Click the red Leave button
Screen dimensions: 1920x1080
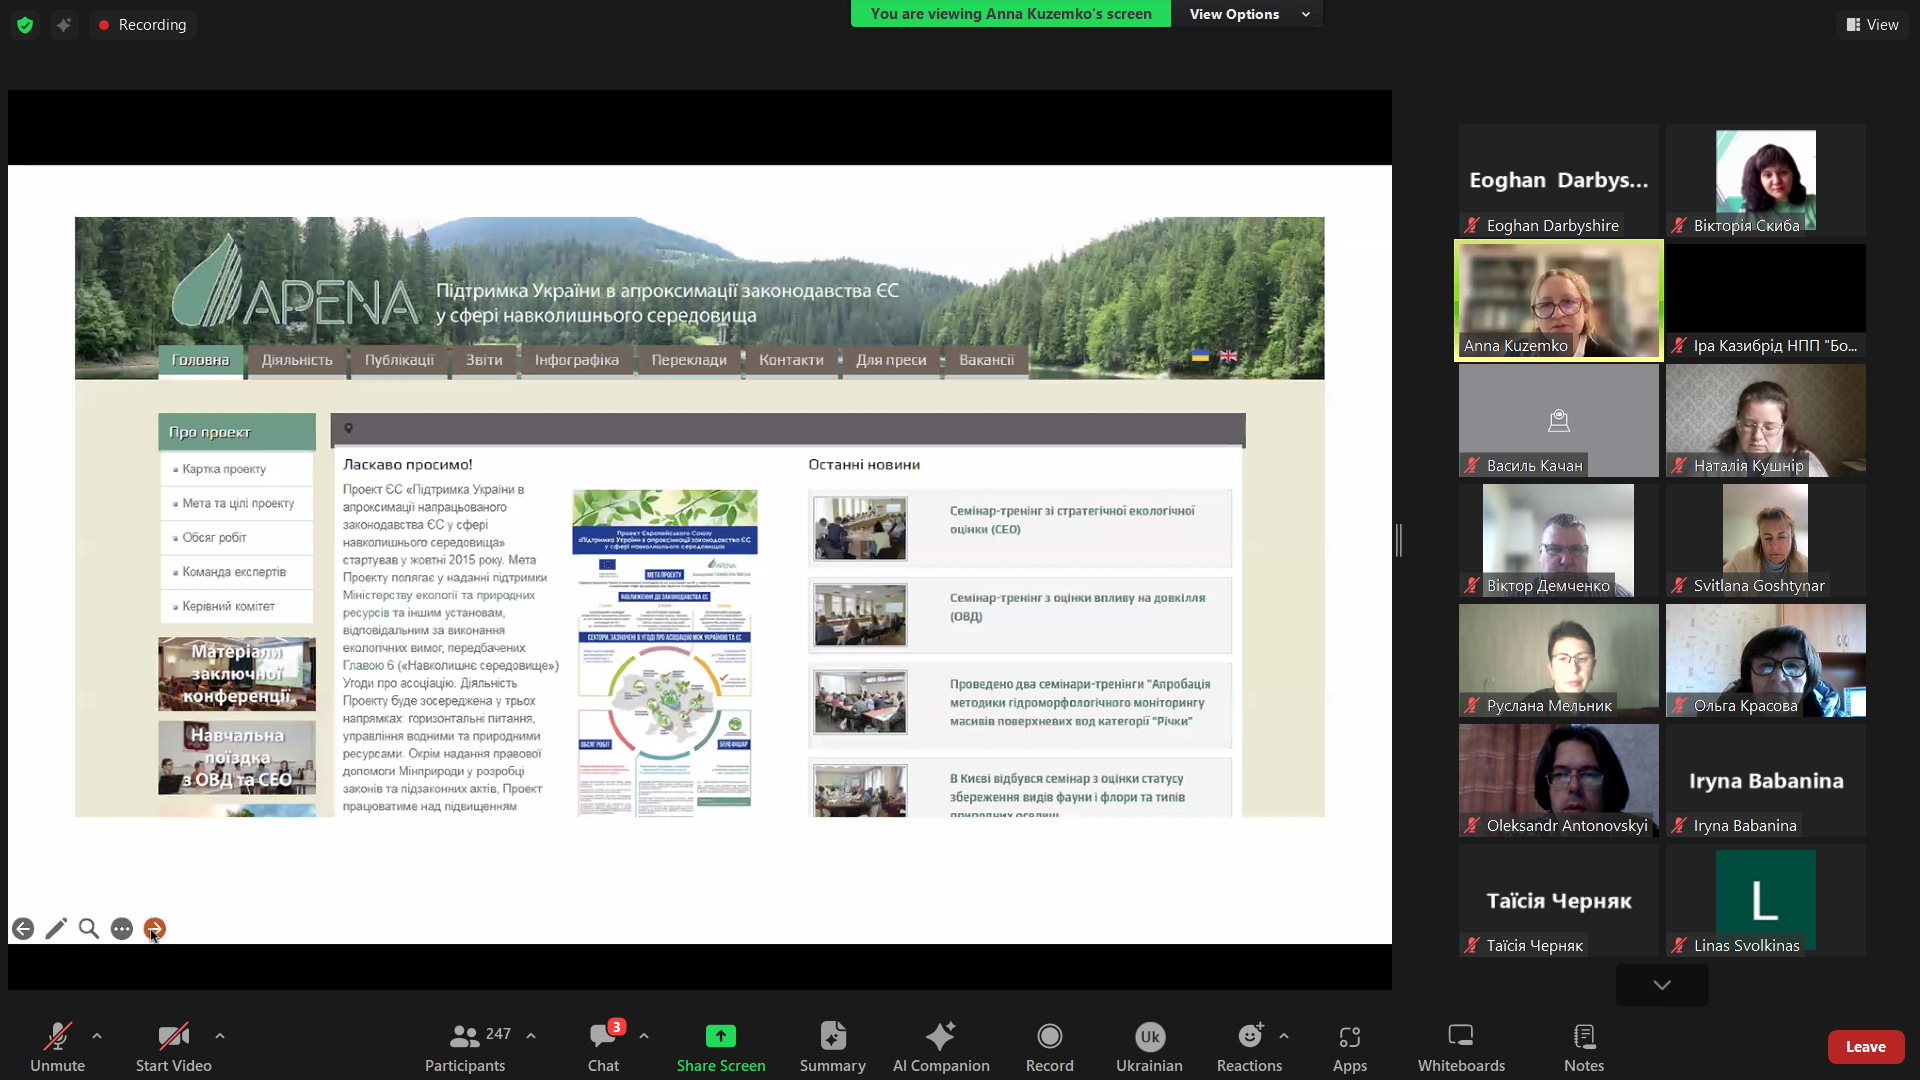(1865, 1046)
